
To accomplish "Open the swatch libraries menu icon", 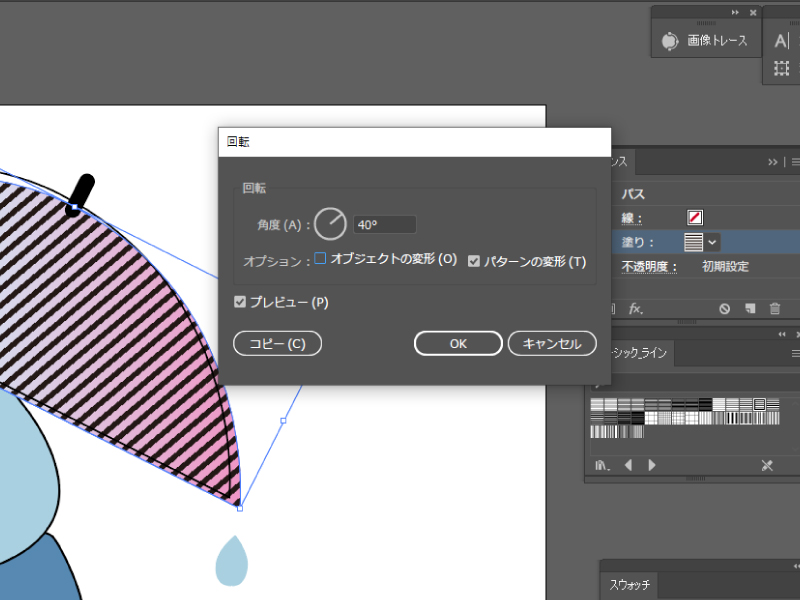I will [601, 465].
